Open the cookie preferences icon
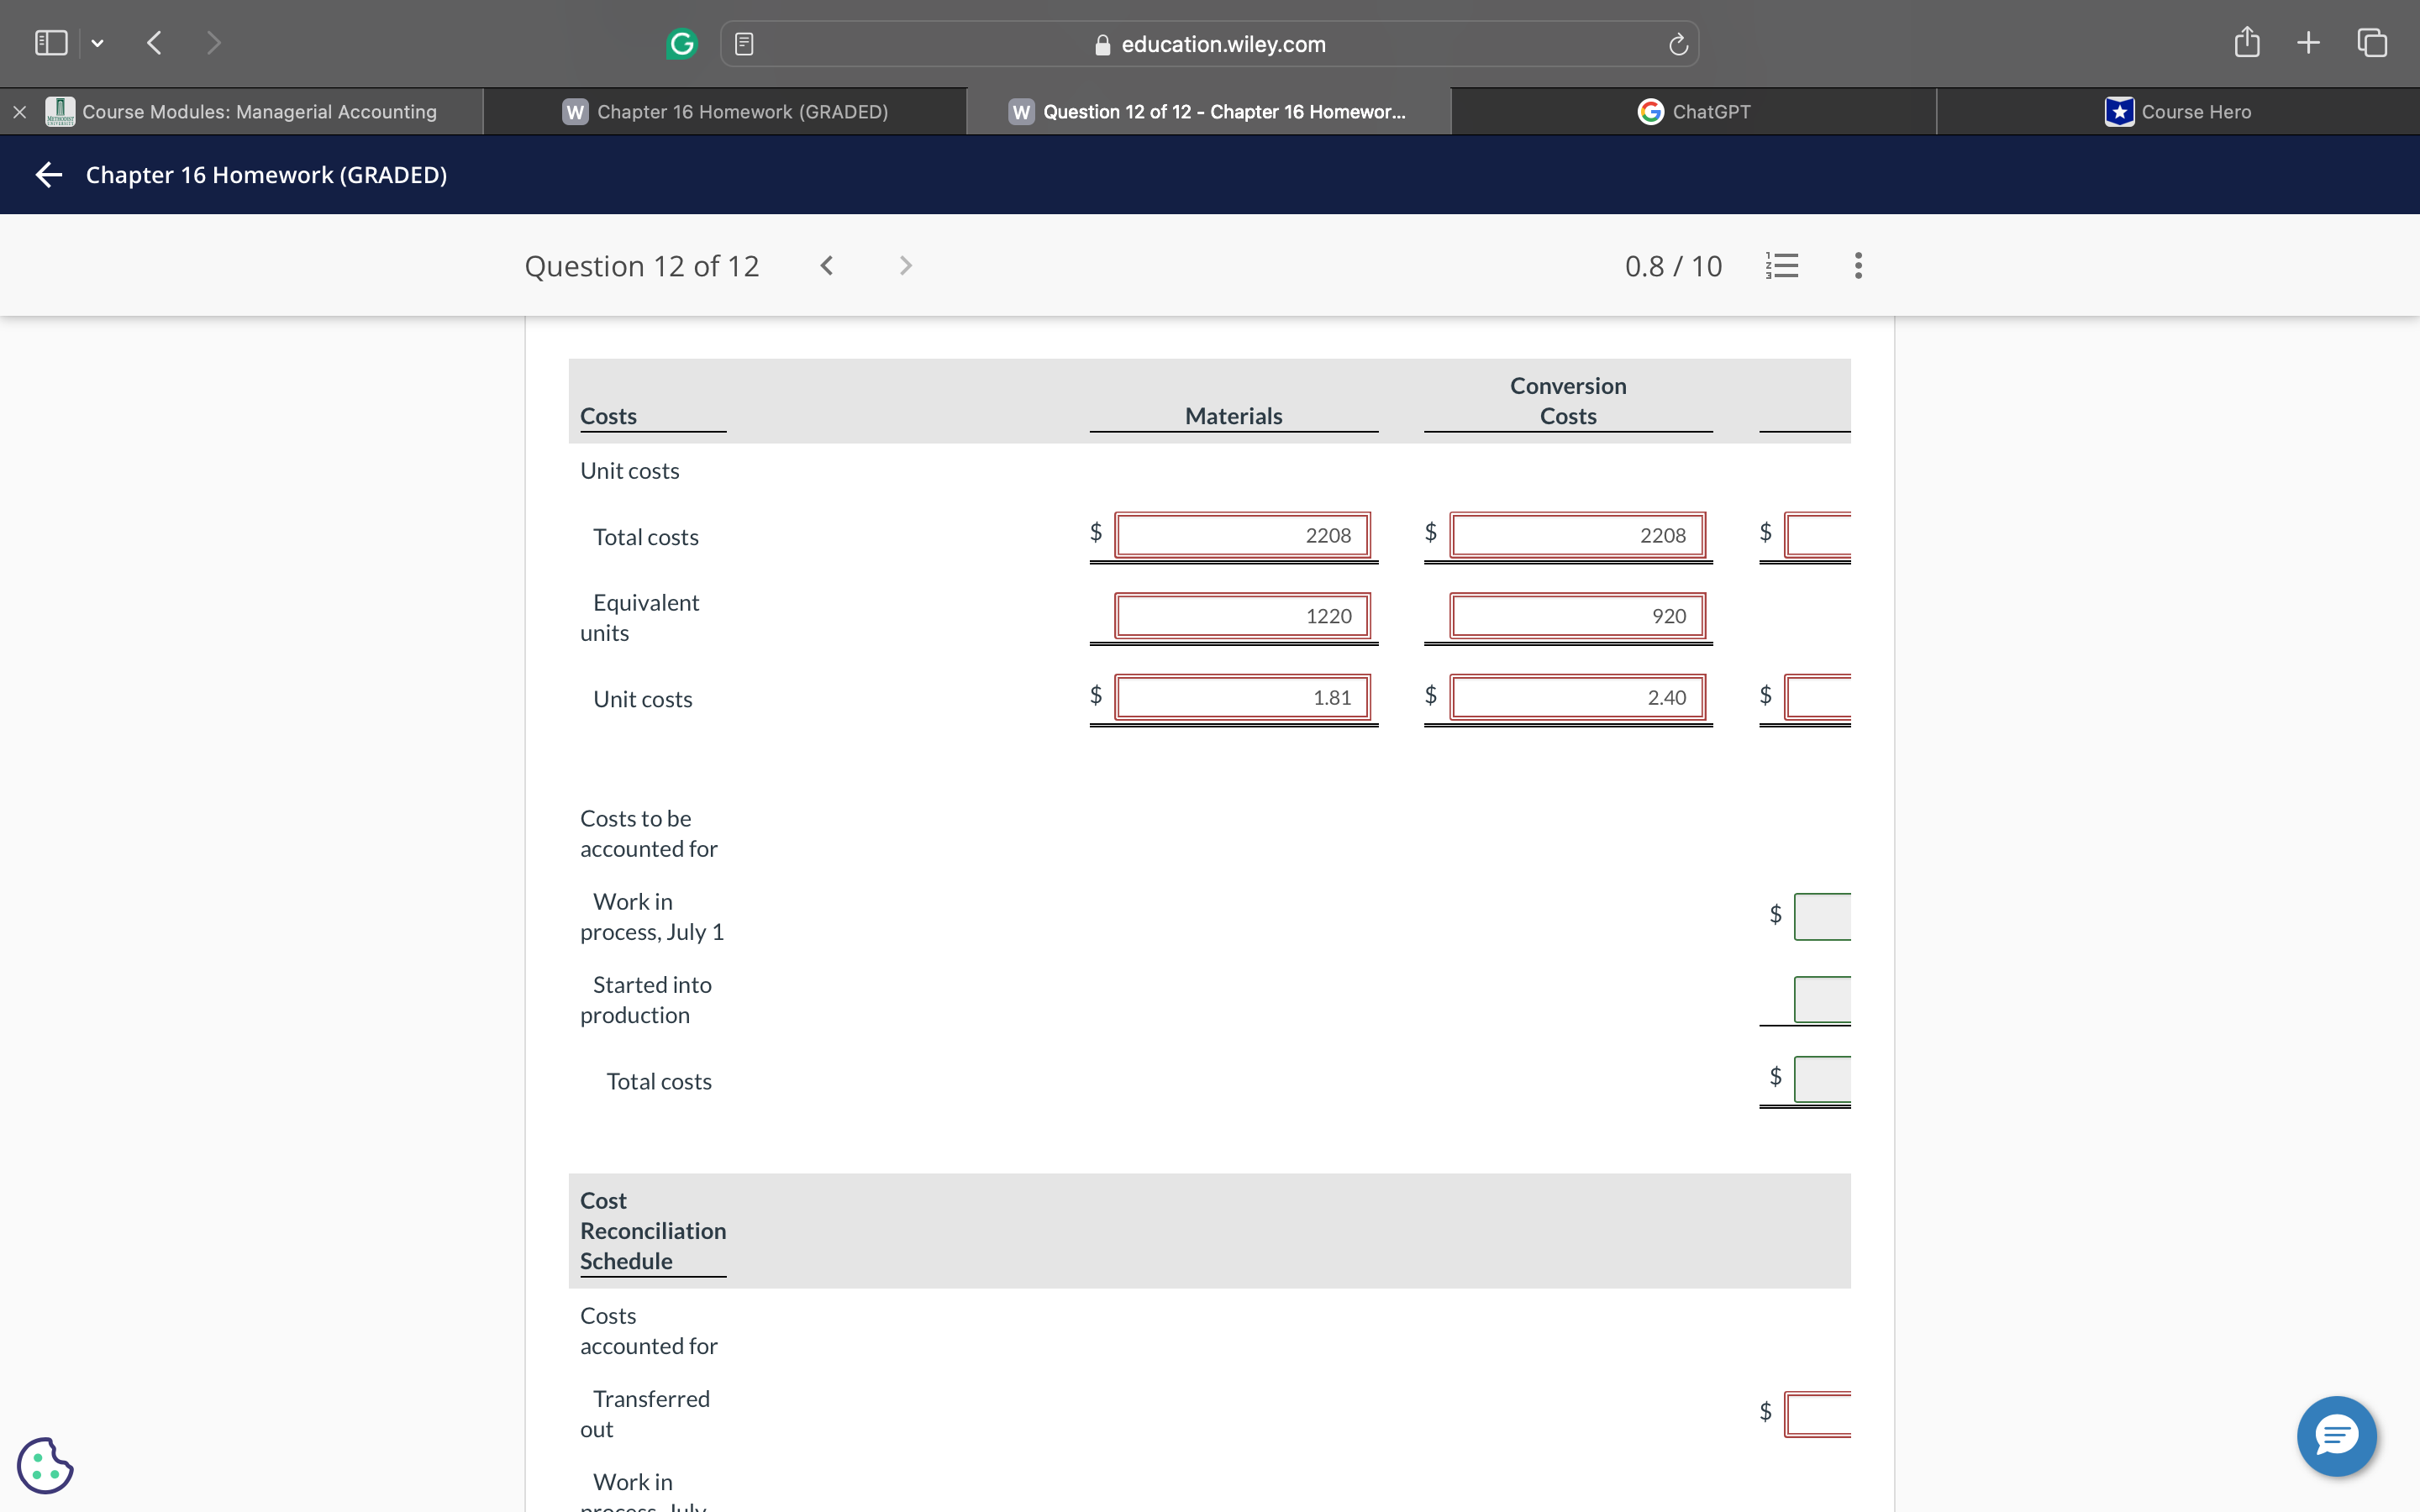The height and width of the screenshot is (1512, 2420). coord(45,1465)
